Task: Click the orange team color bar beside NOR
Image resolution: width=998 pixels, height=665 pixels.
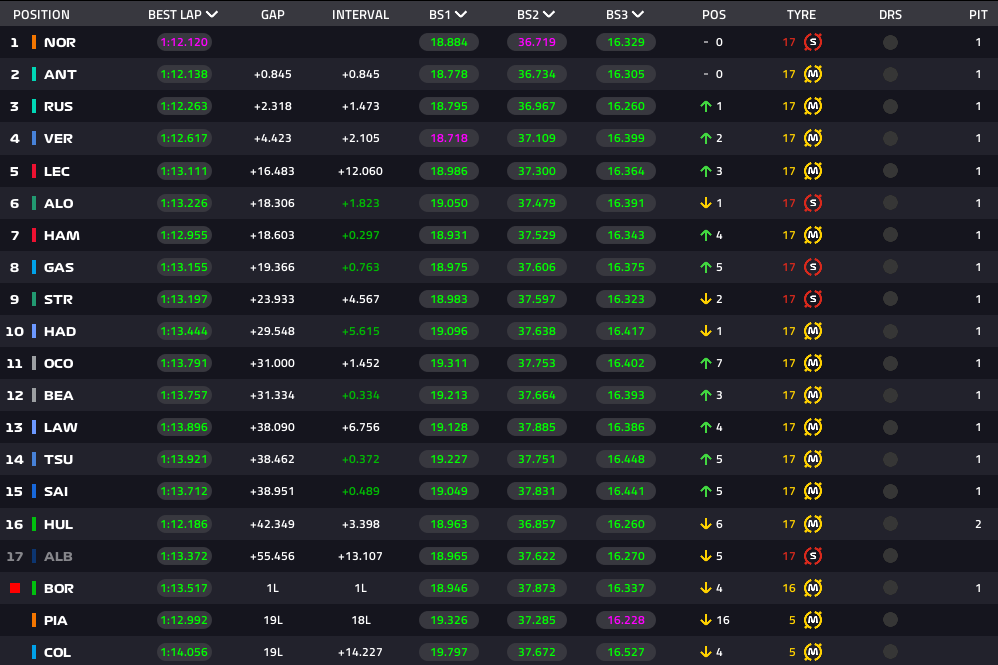Action: tap(34, 42)
